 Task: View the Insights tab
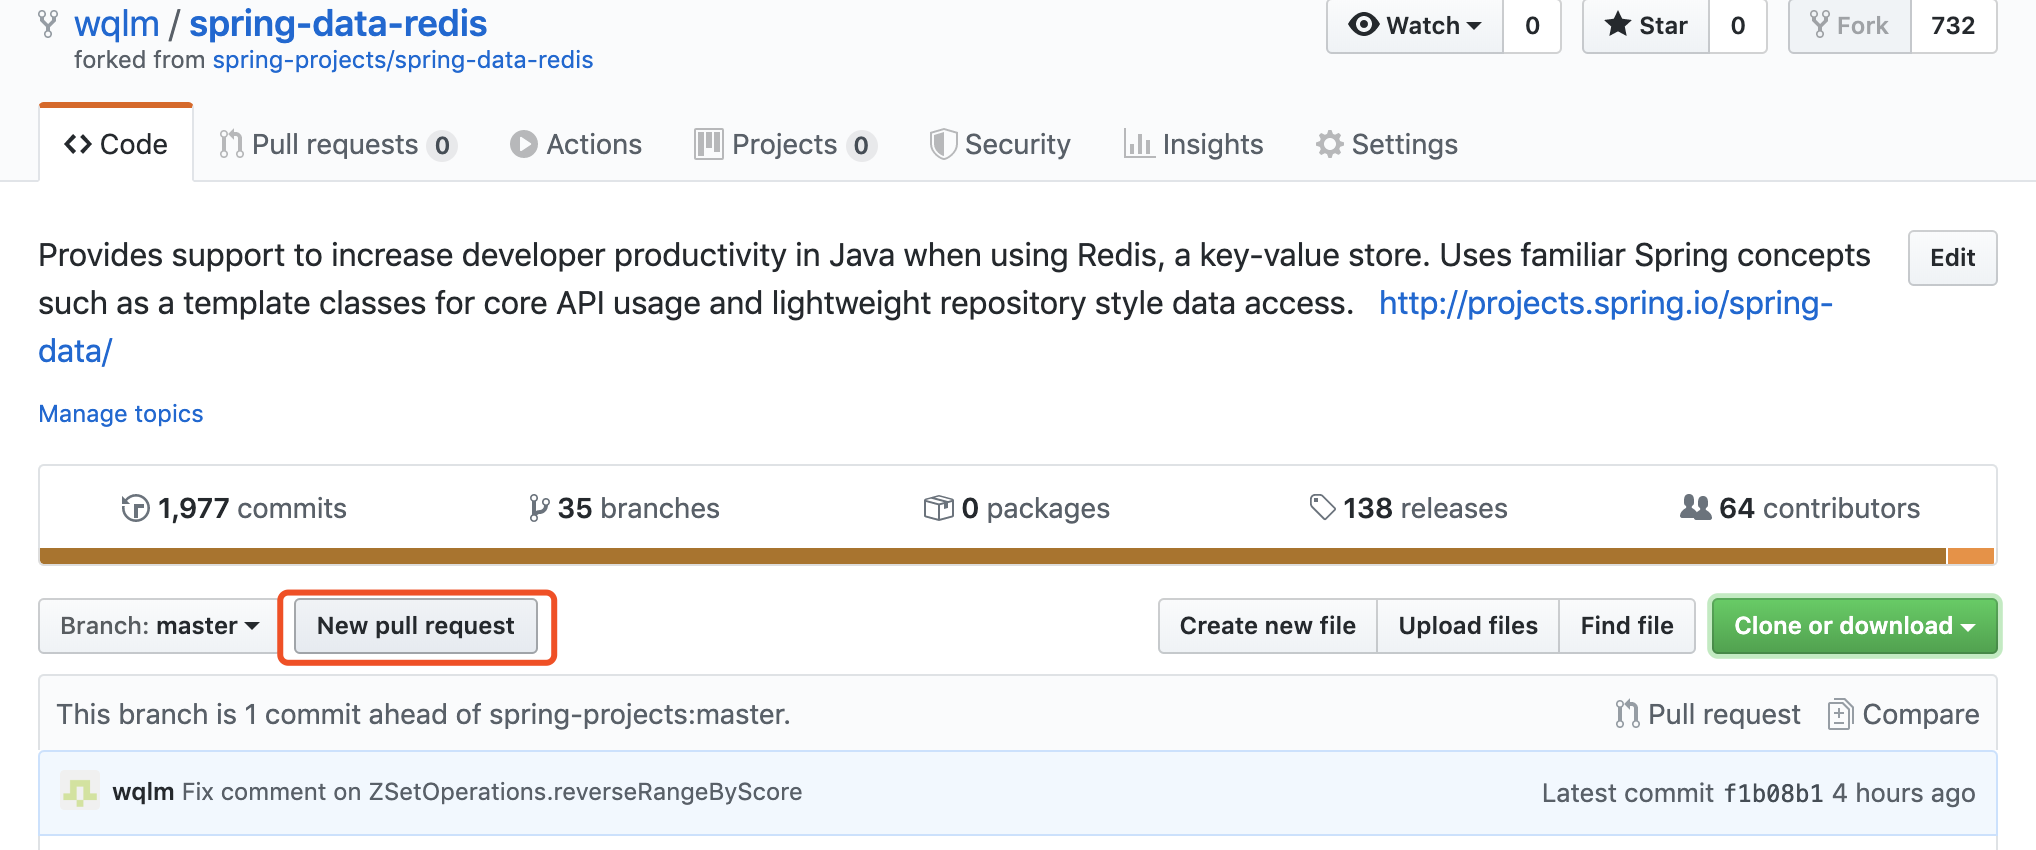1194,145
